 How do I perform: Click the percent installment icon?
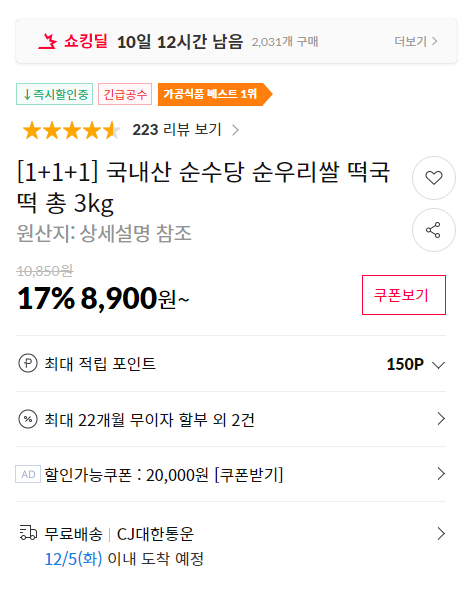coord(28,419)
